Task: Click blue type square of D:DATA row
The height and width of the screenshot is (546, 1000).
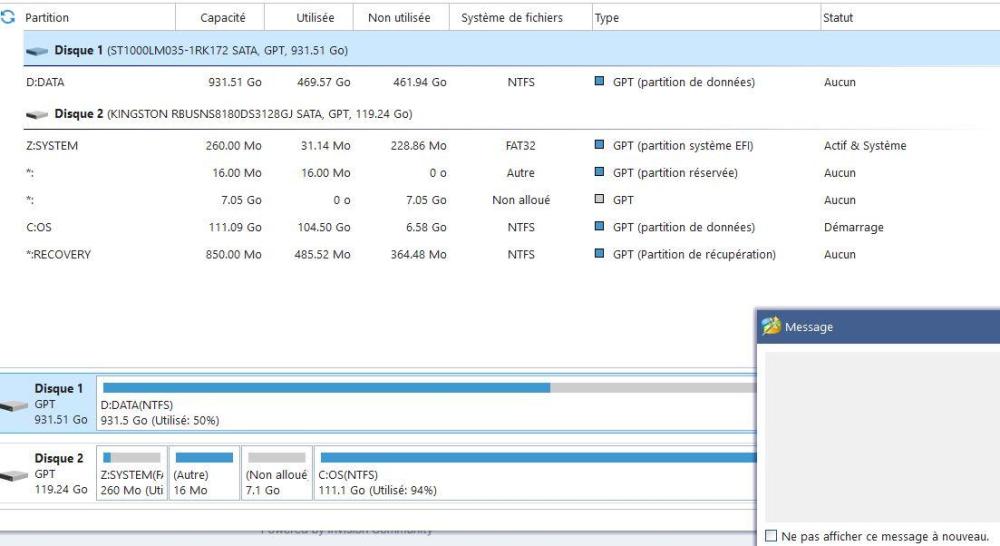Action: click(600, 82)
